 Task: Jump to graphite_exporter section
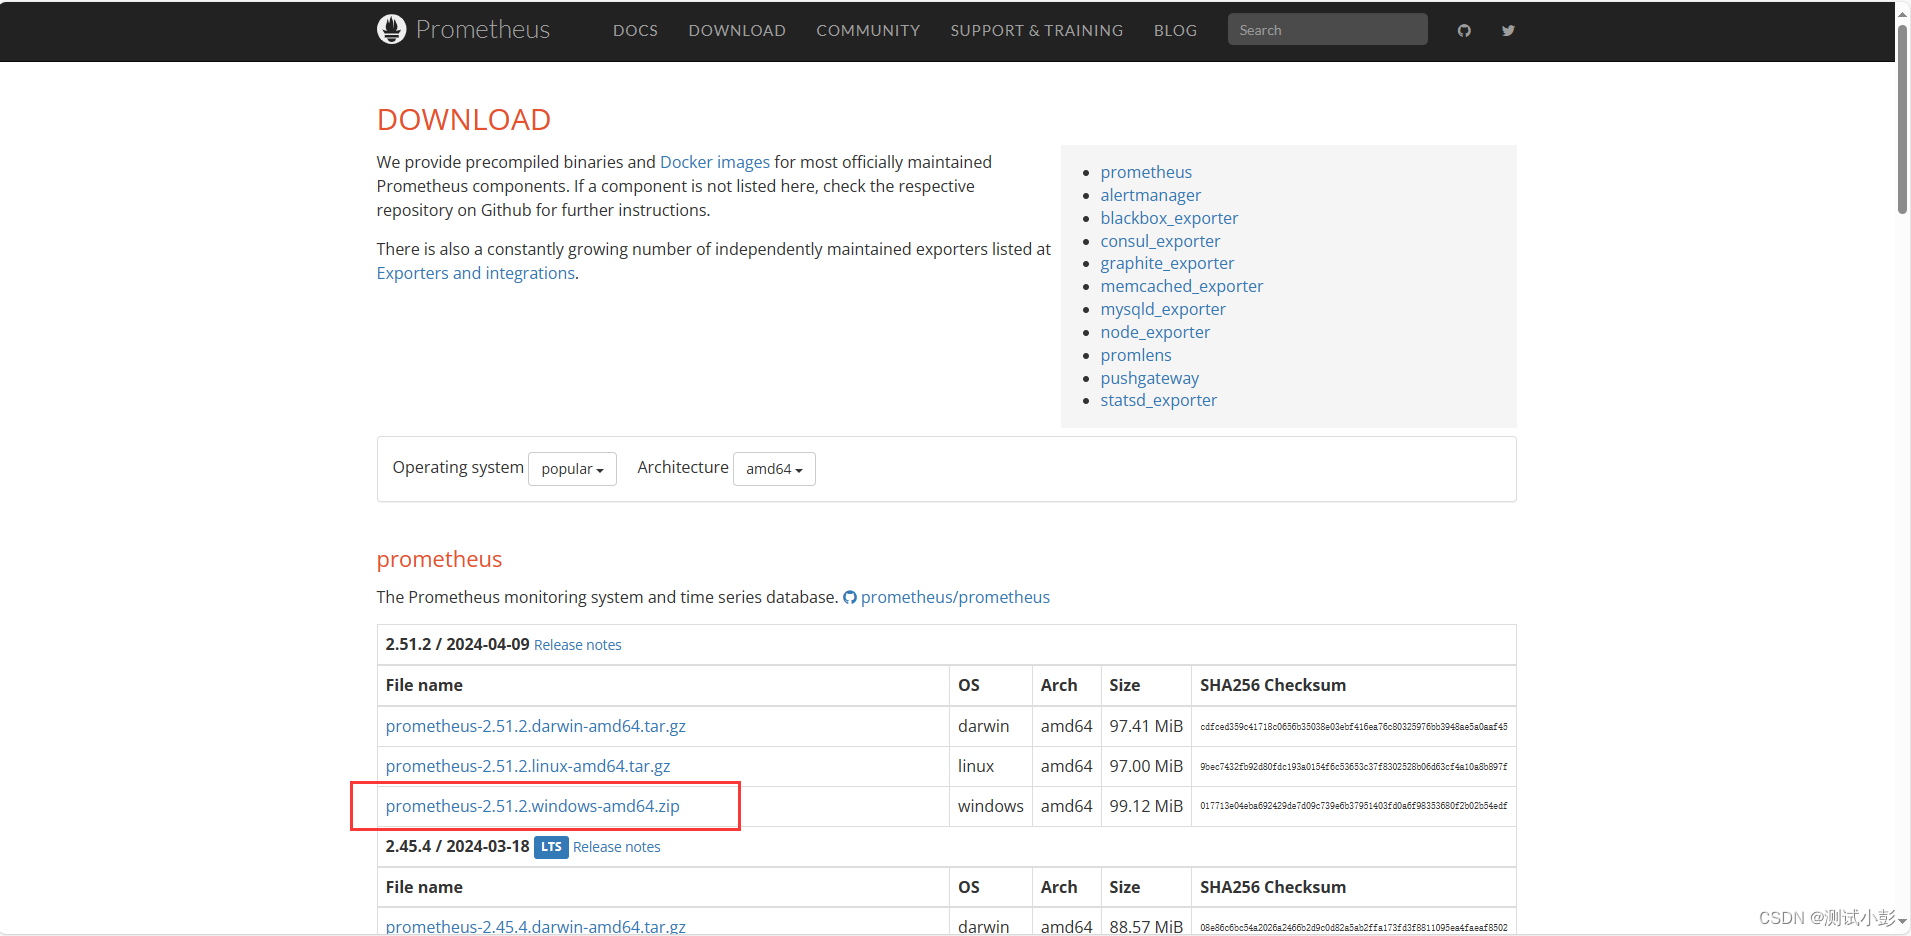(x=1167, y=263)
